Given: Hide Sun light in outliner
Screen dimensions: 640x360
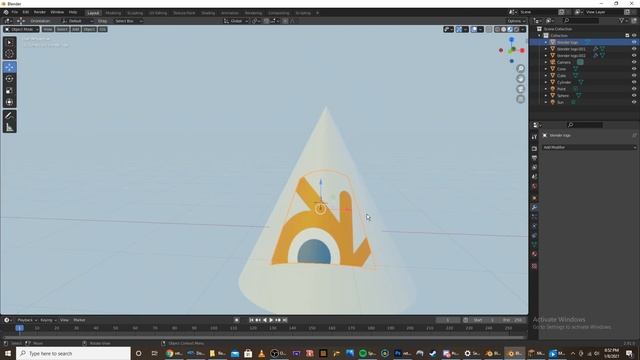Looking at the screenshot, I should [x=634, y=102].
